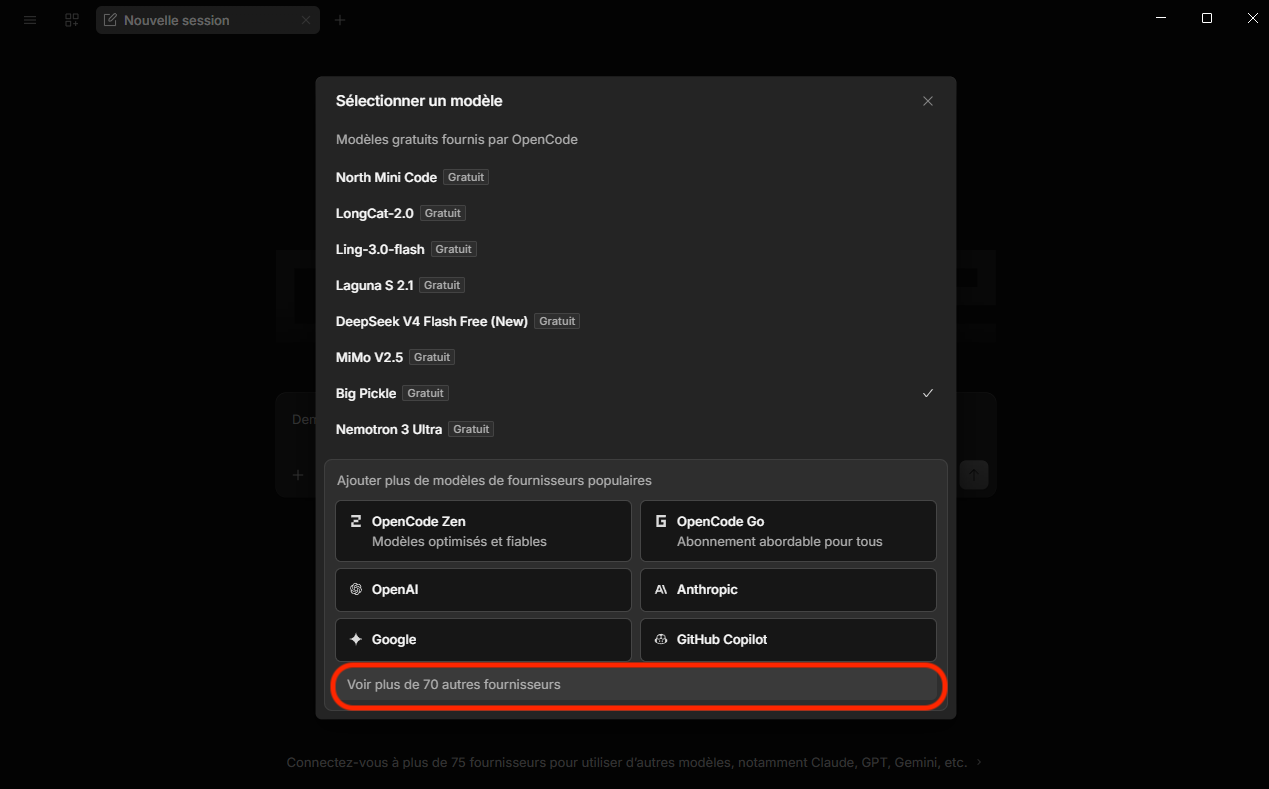The image size is (1269, 789).
Task: Click the Anthropic logo icon
Action: (x=661, y=590)
